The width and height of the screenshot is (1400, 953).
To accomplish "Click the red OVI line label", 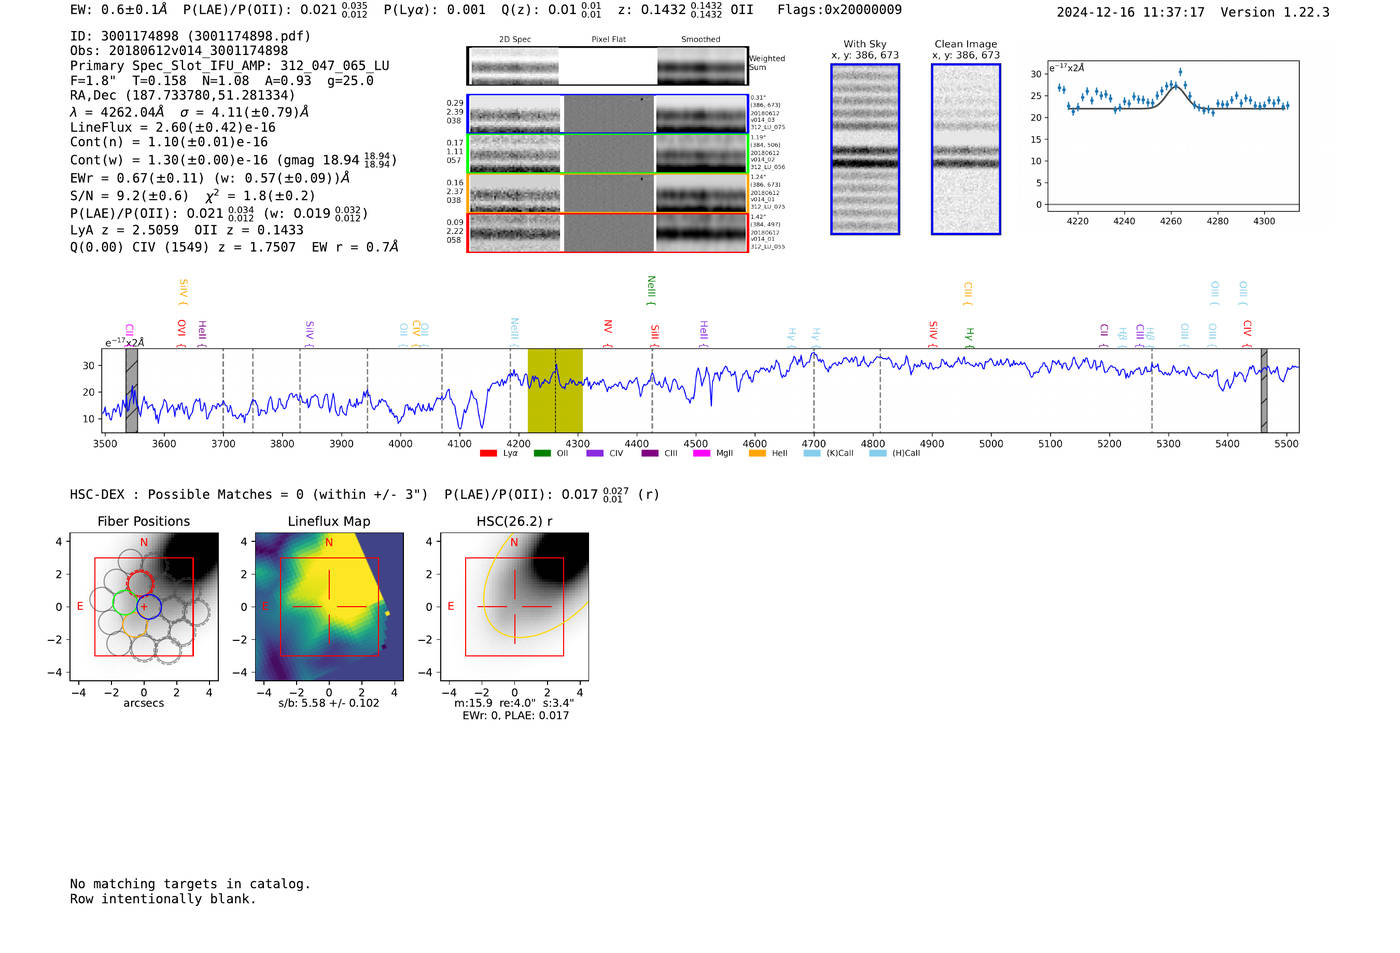I will click(x=181, y=331).
